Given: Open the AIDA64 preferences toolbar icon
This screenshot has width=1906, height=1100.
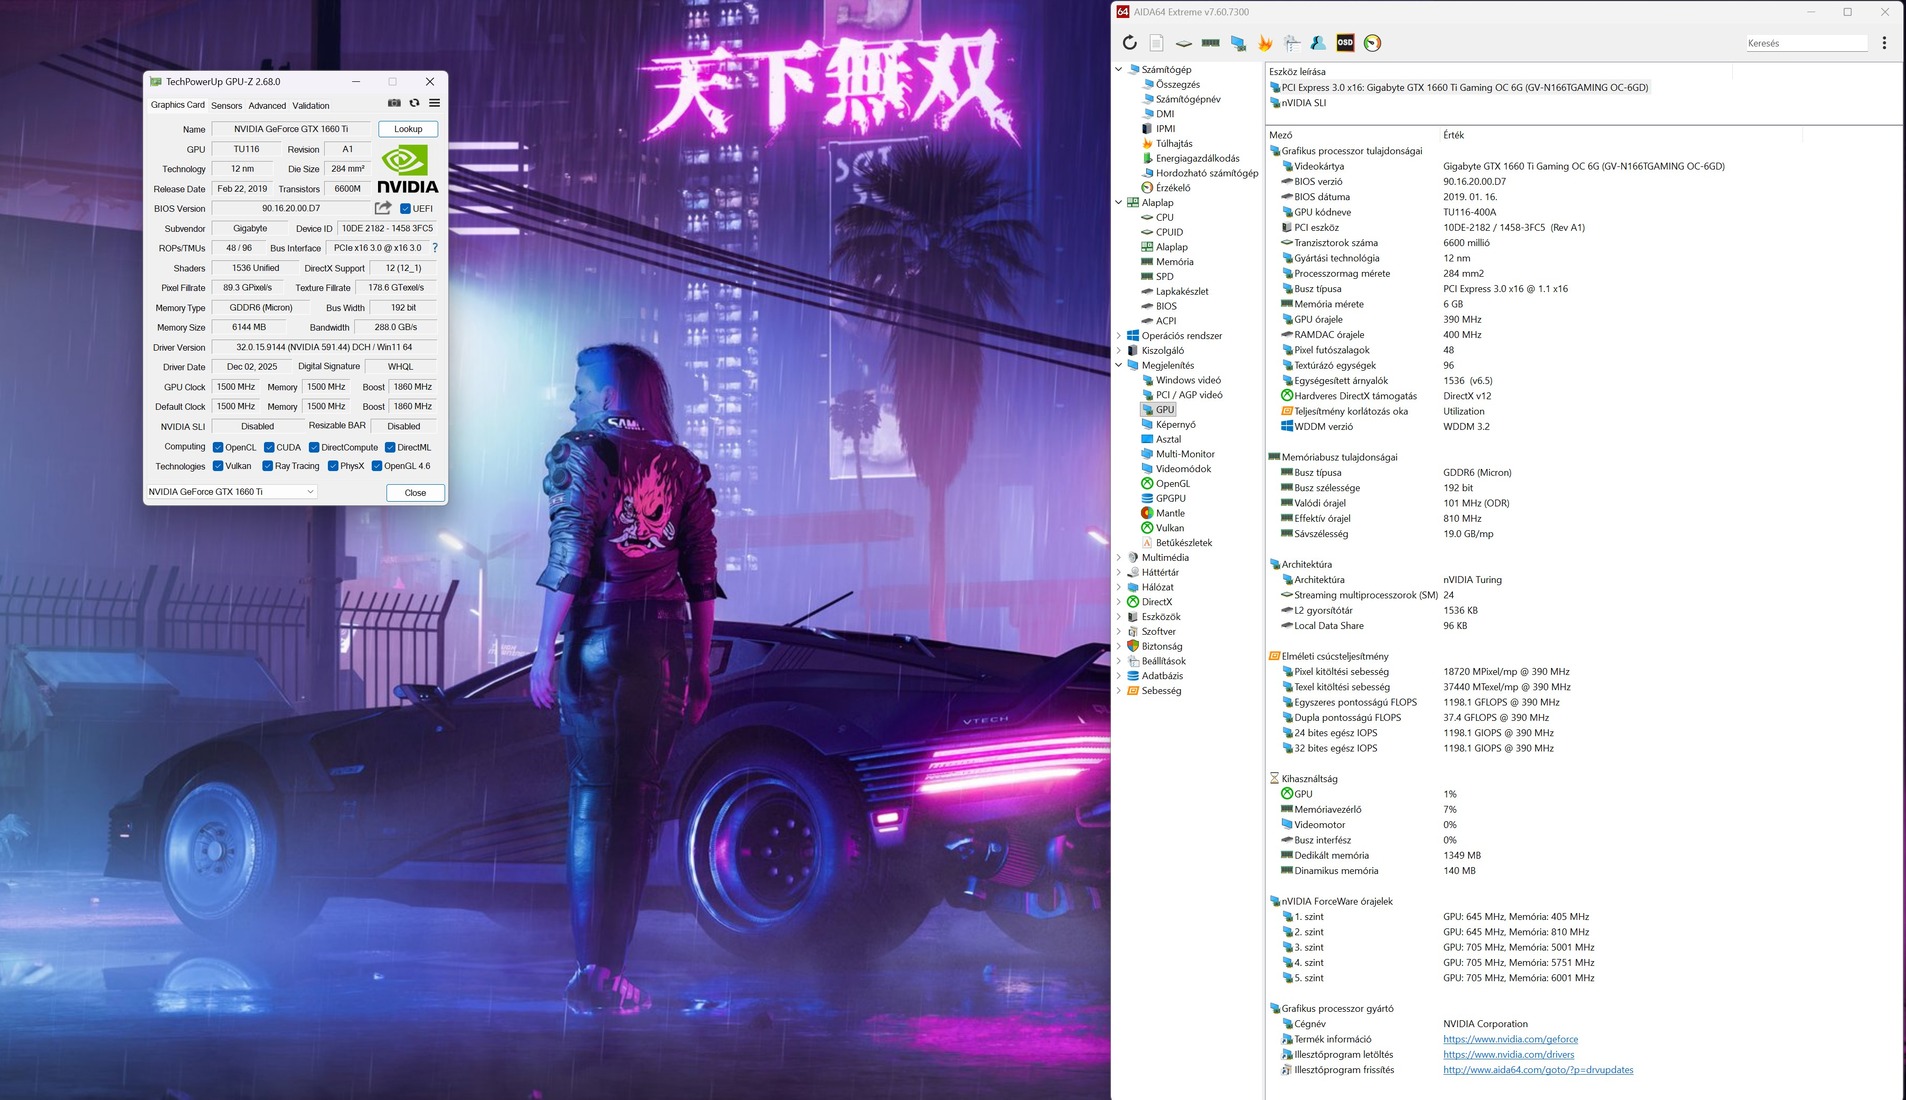Looking at the screenshot, I should point(1292,43).
